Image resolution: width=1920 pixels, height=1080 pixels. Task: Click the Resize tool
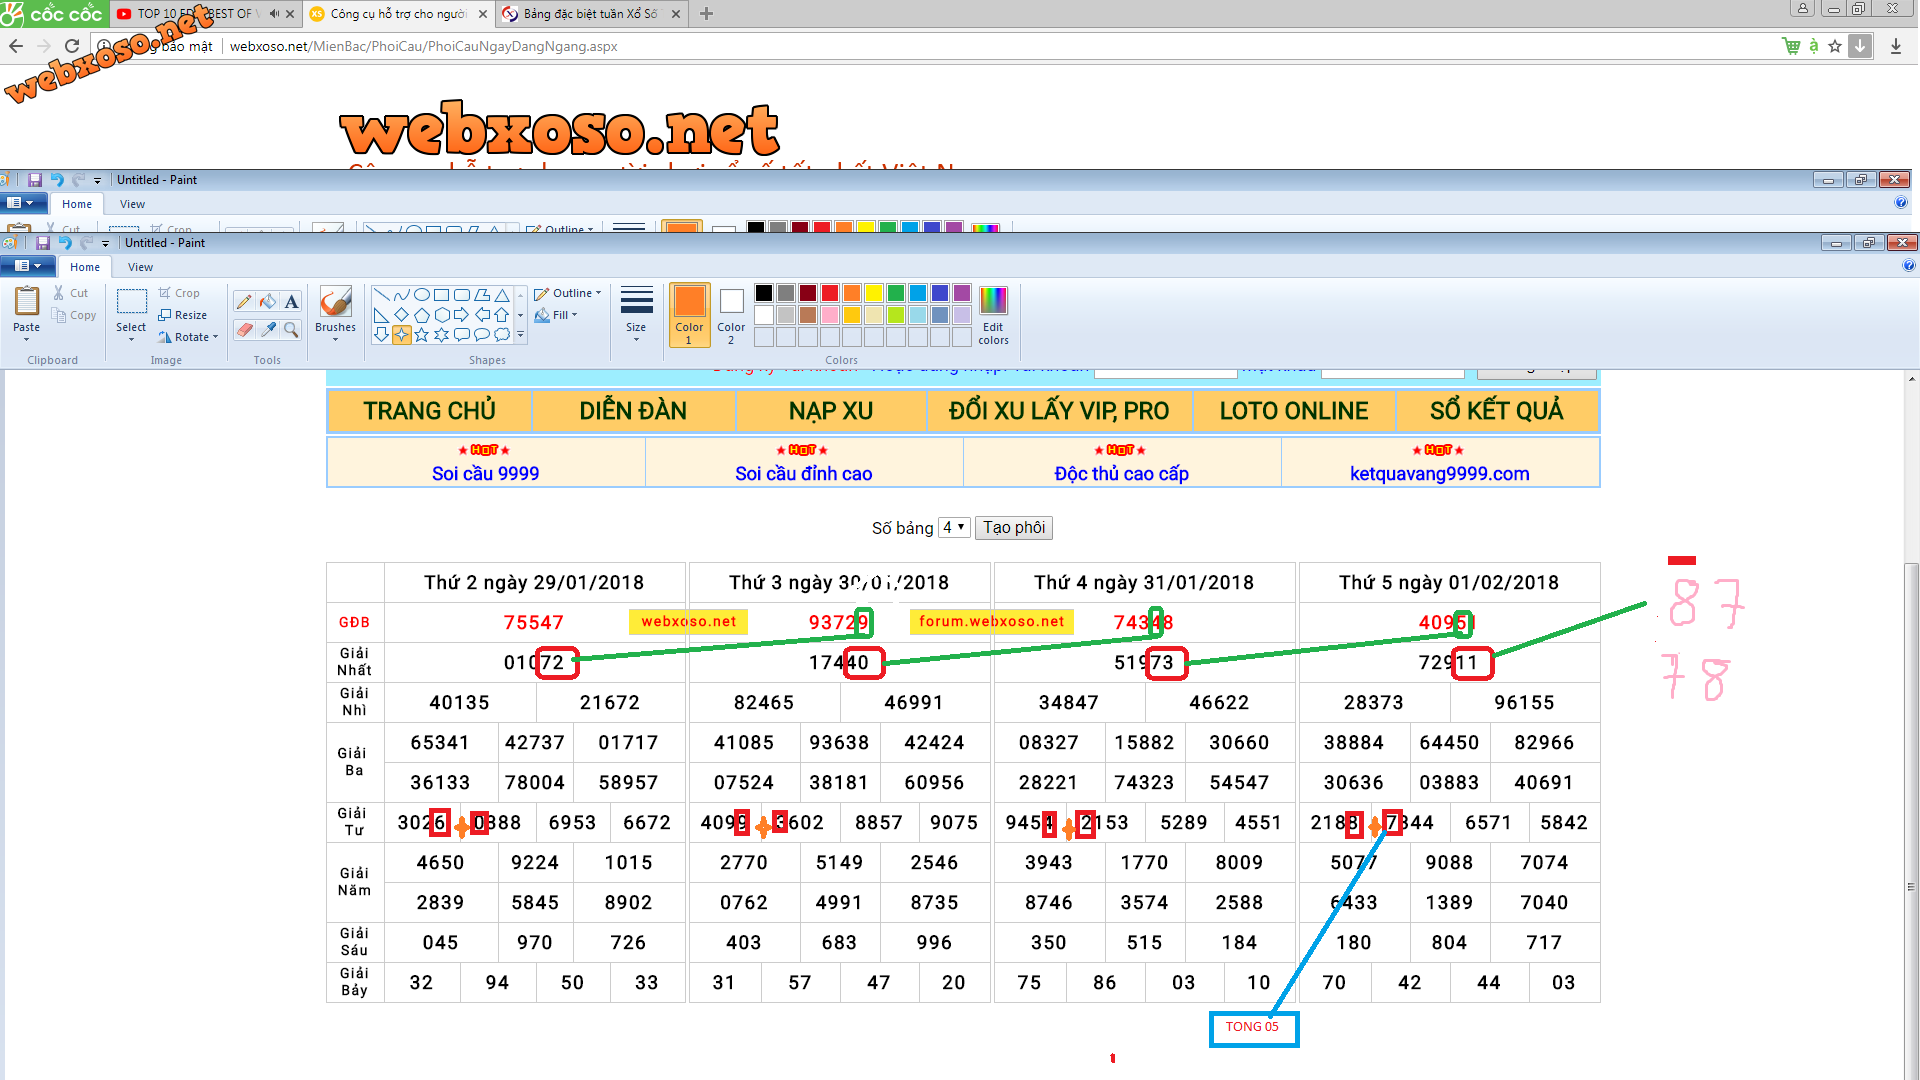(x=183, y=315)
